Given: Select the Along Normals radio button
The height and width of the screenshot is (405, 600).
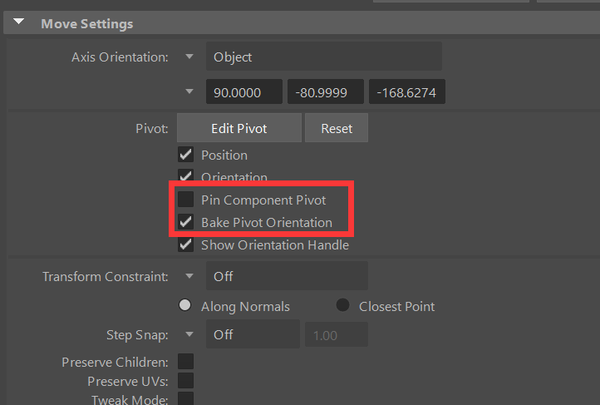Looking at the screenshot, I should 184,306.
